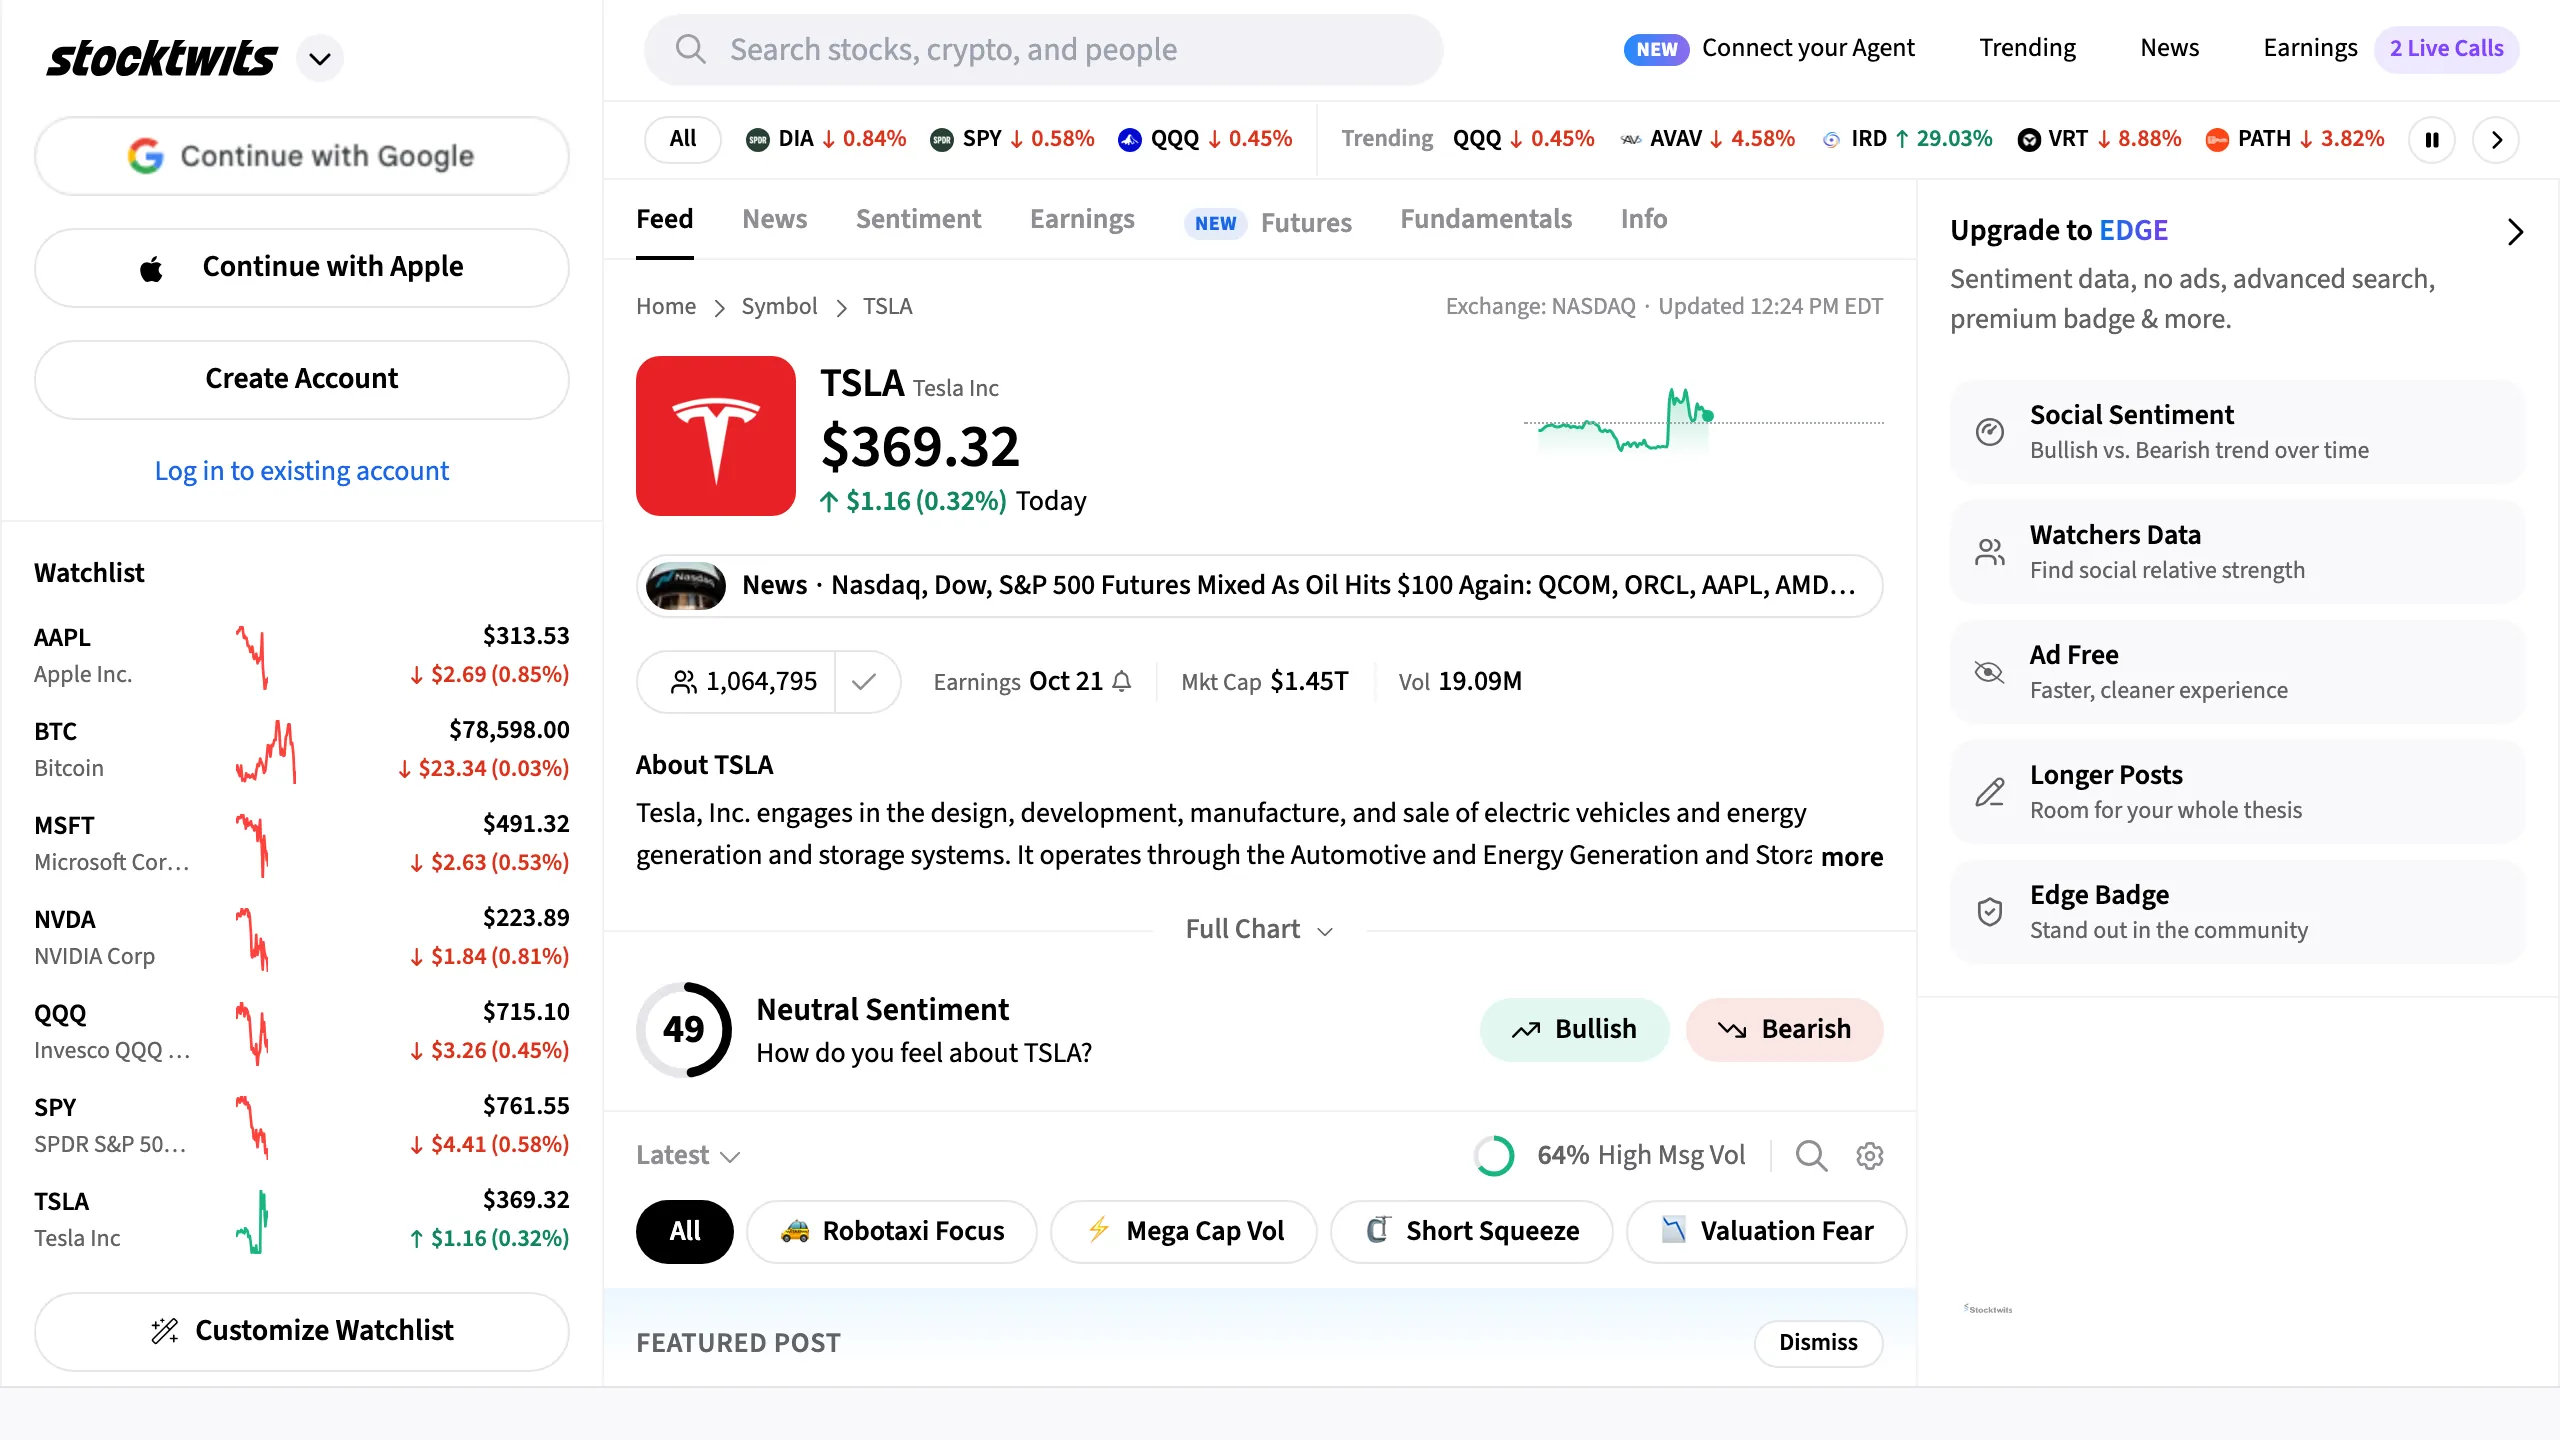Open the Longer Posts card
The height and width of the screenshot is (1440, 2560).
click(2237, 792)
